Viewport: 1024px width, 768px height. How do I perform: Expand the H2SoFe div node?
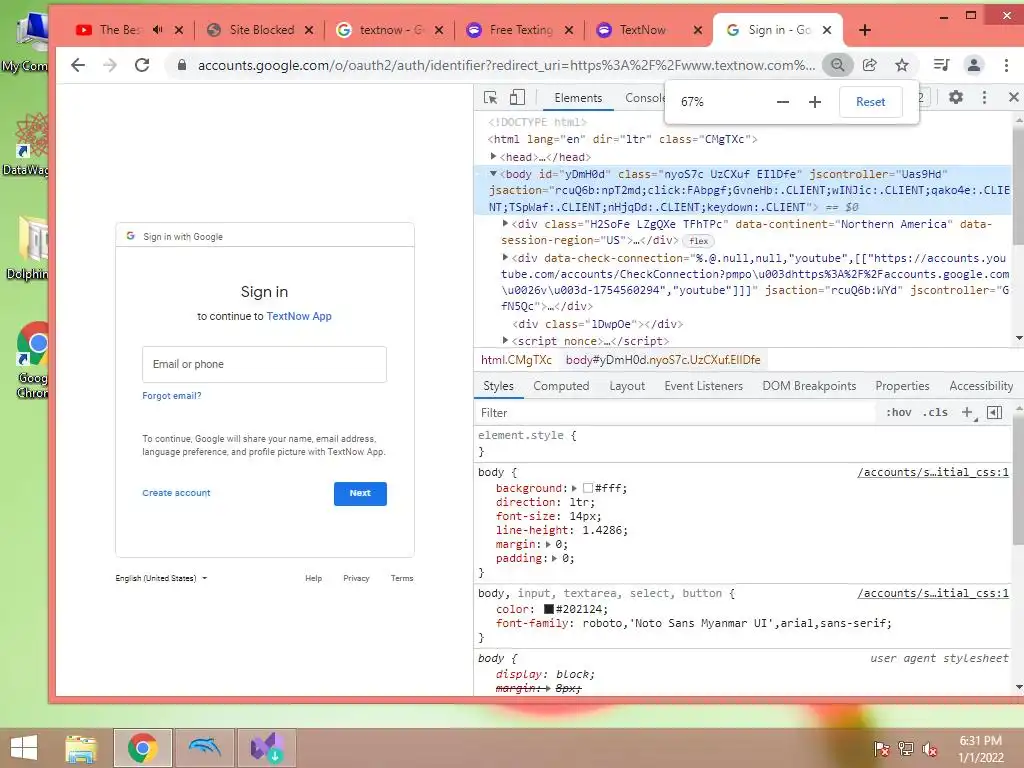(505, 223)
